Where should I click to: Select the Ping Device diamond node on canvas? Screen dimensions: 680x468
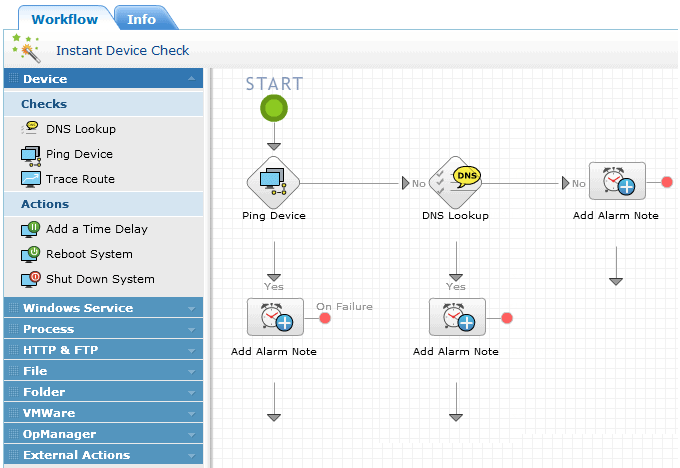(x=273, y=183)
